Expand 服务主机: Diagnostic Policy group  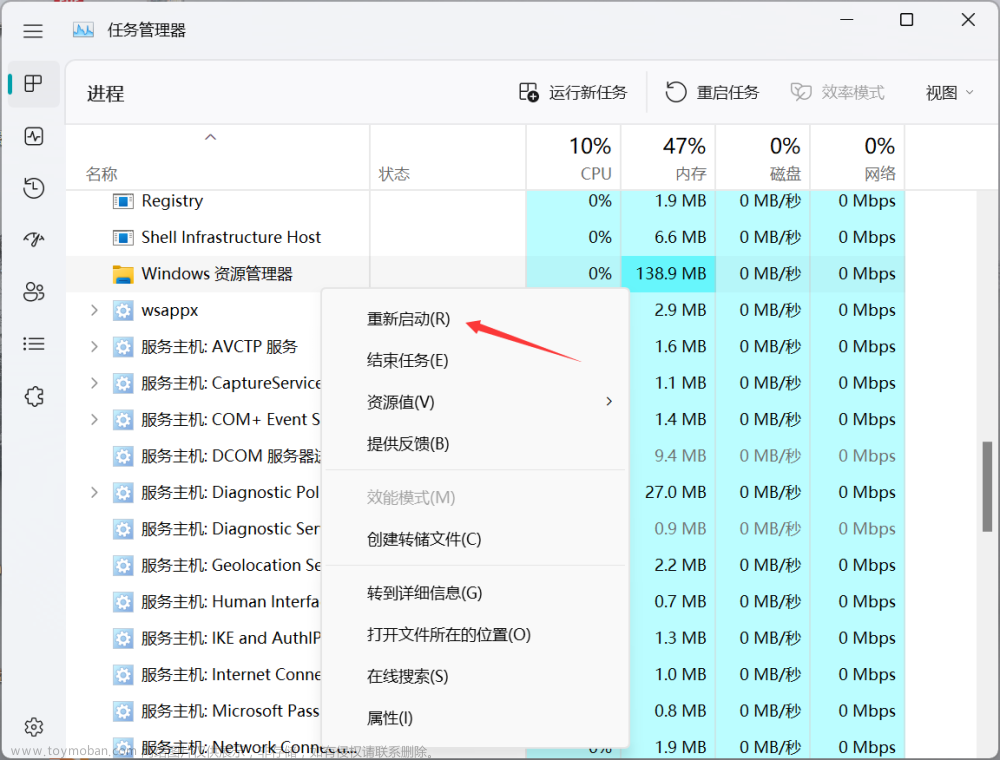(x=94, y=492)
